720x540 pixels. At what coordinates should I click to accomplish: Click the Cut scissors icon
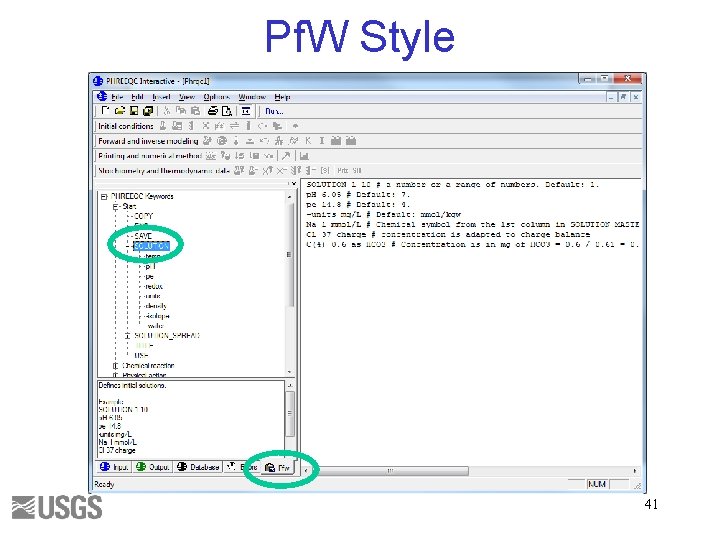pyautogui.click(x=167, y=111)
